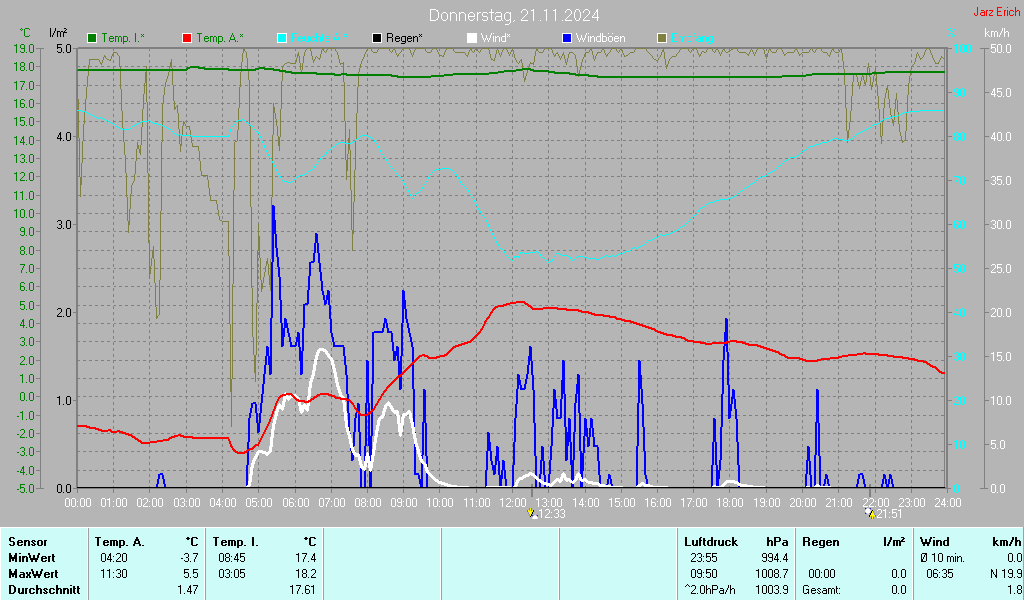Select the 'Temp. I.*' legend label

click(x=123, y=39)
